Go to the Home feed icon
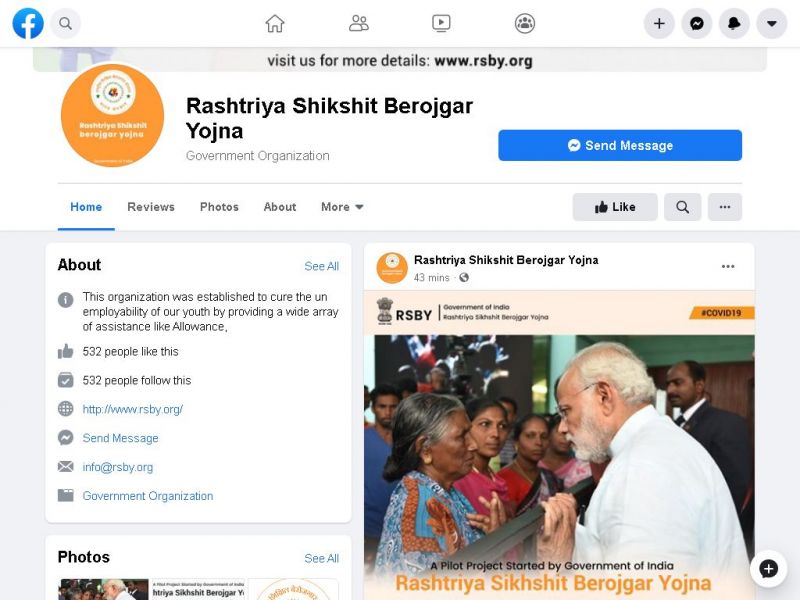The image size is (800, 600). tap(275, 23)
